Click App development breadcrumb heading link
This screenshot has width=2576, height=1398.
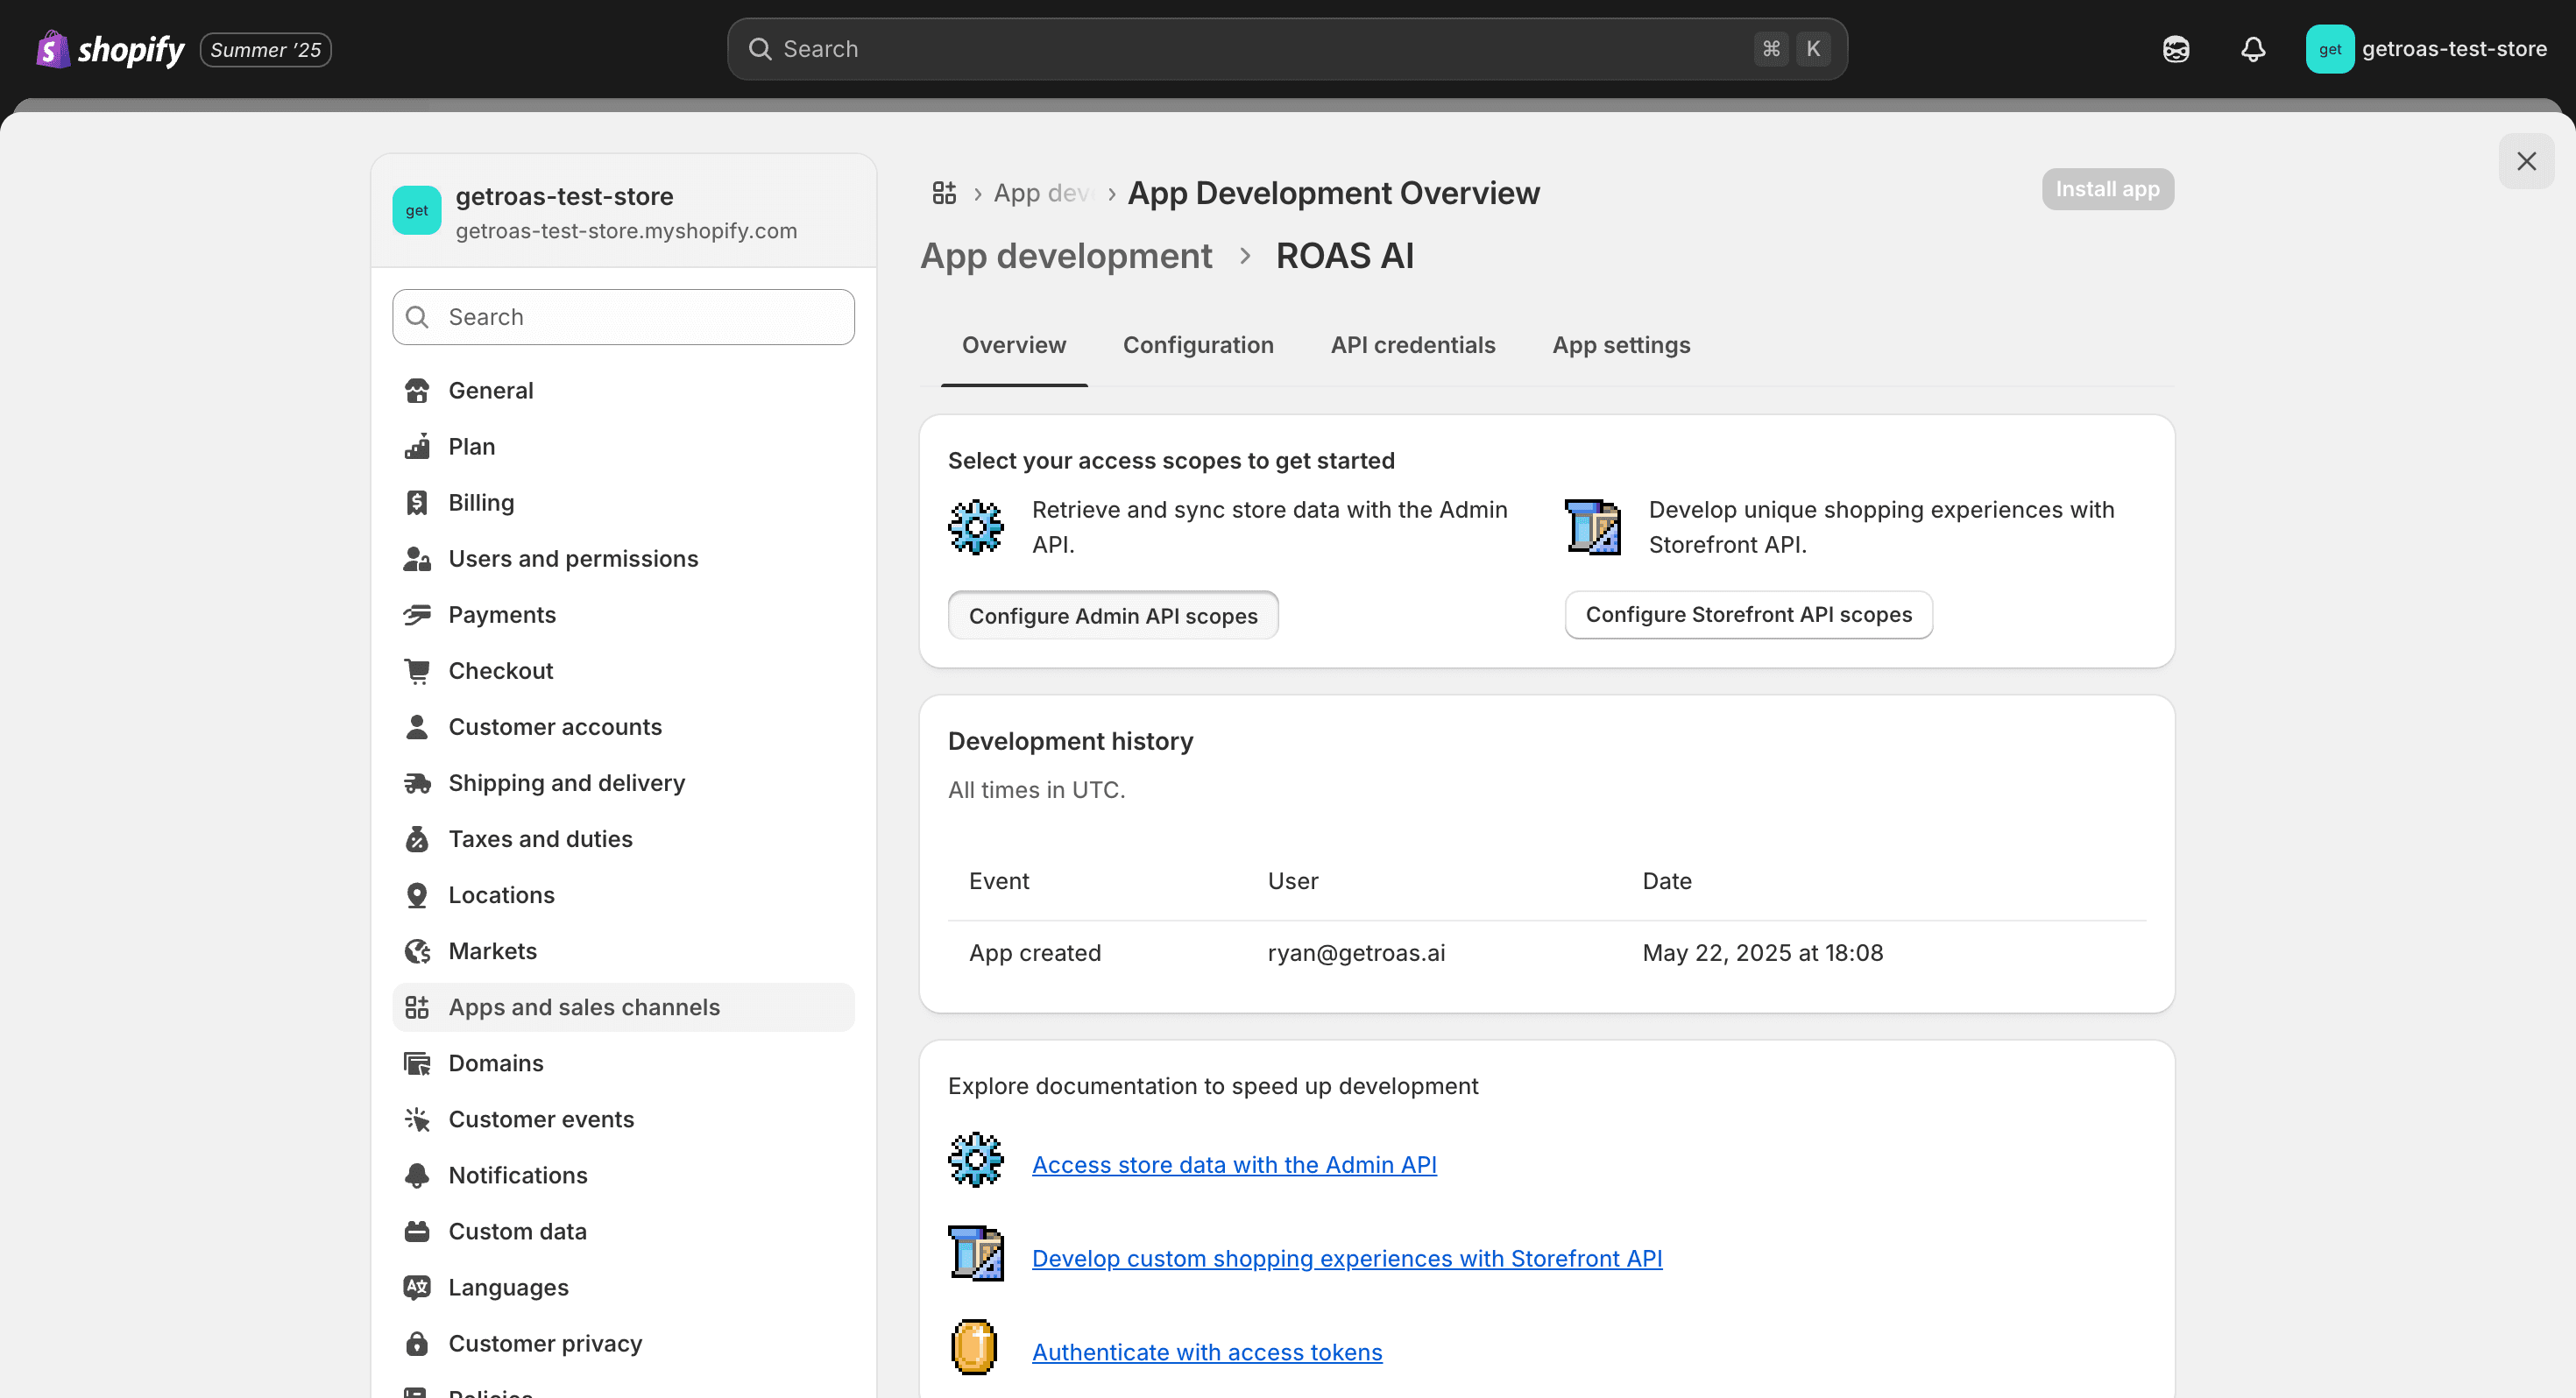coord(1066,256)
